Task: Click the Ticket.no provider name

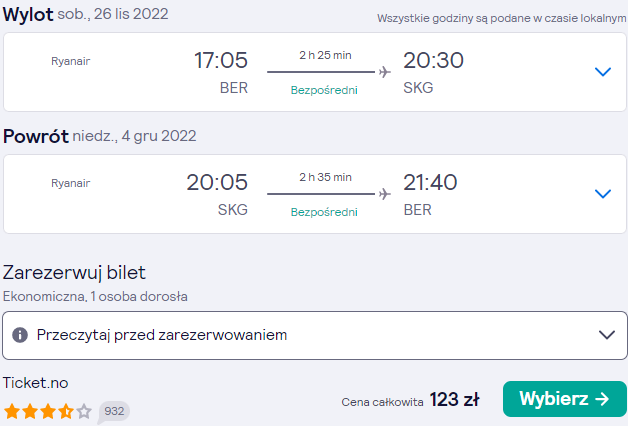Action: pyautogui.click(x=36, y=383)
